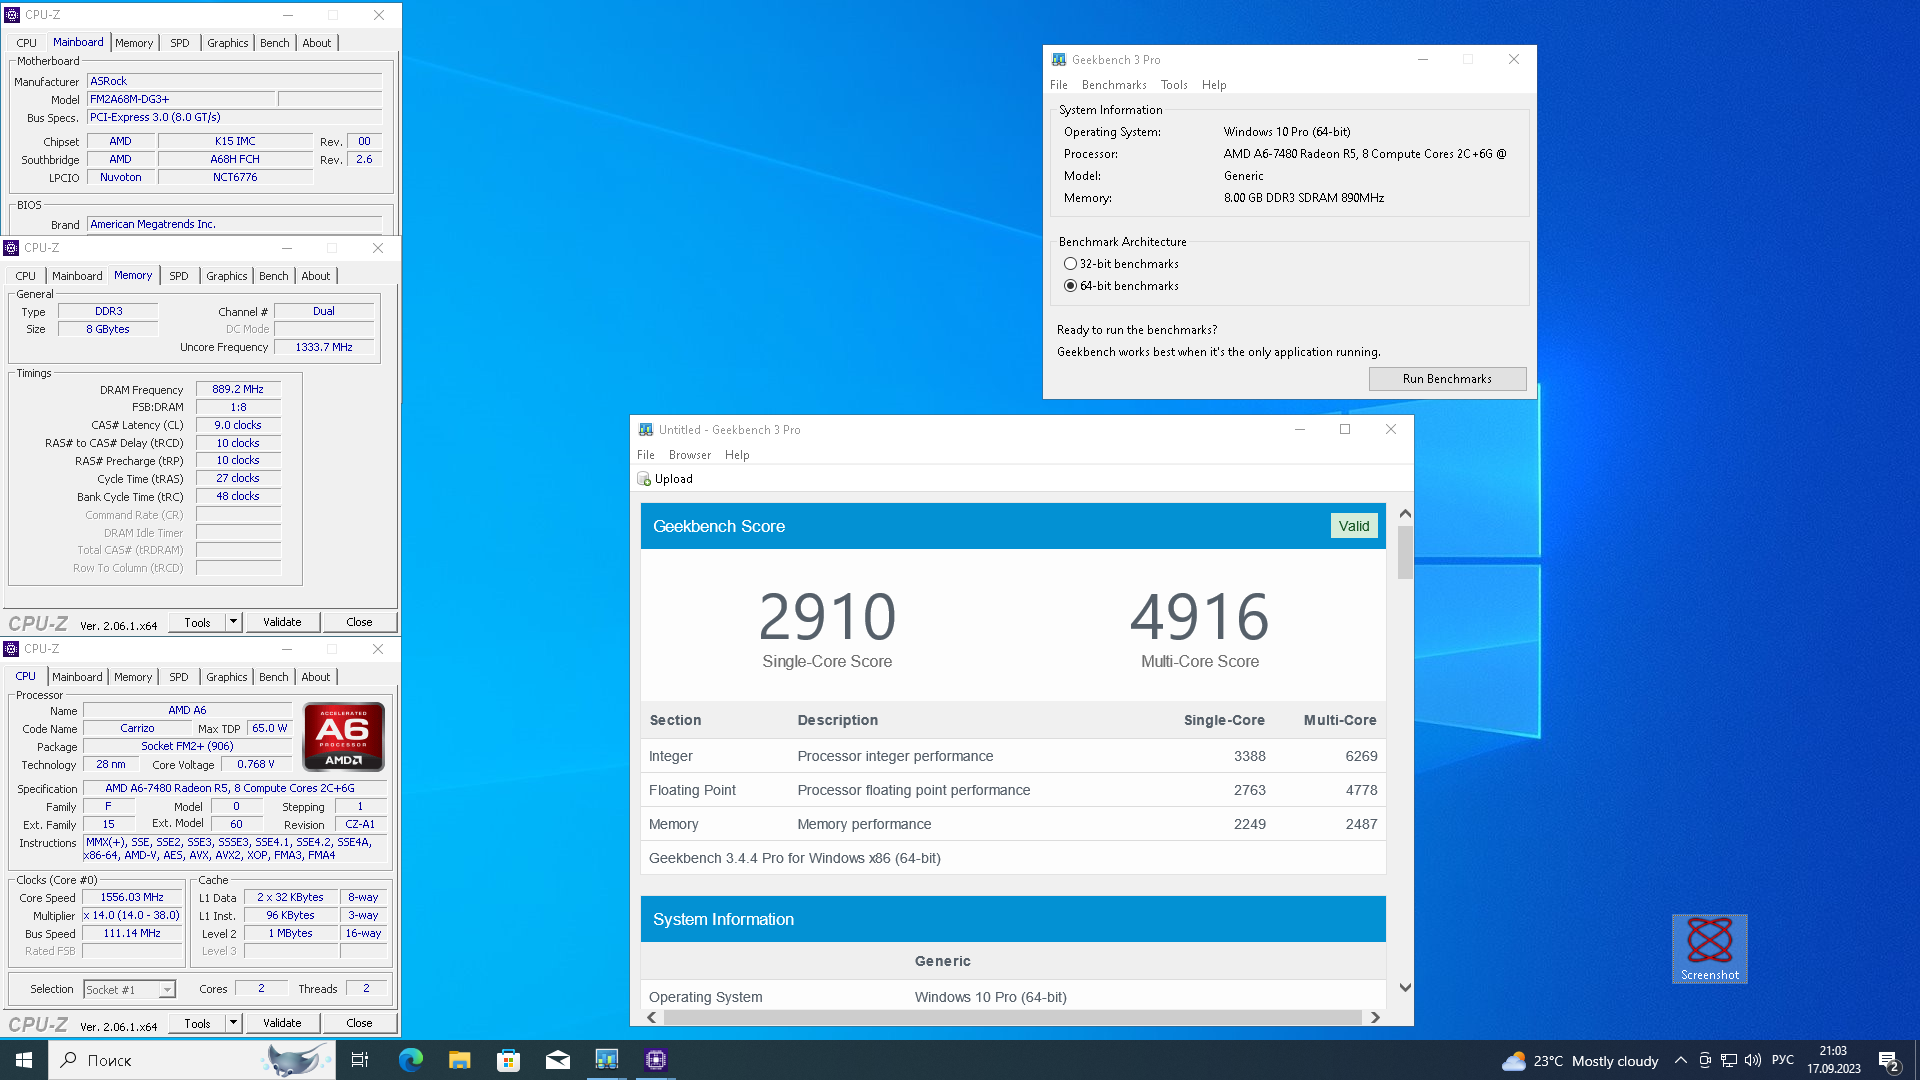Open Graphics tab in top CPU-Z window

point(228,43)
